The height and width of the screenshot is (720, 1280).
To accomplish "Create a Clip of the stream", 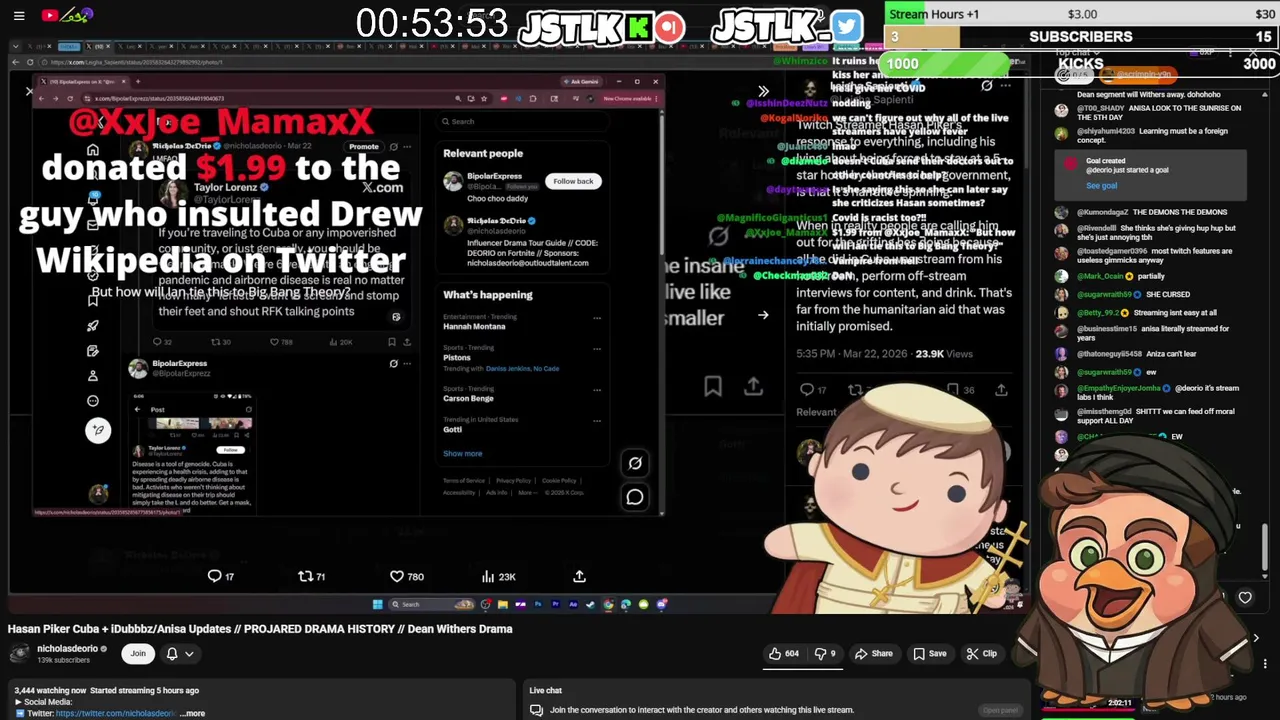I will (x=981, y=654).
